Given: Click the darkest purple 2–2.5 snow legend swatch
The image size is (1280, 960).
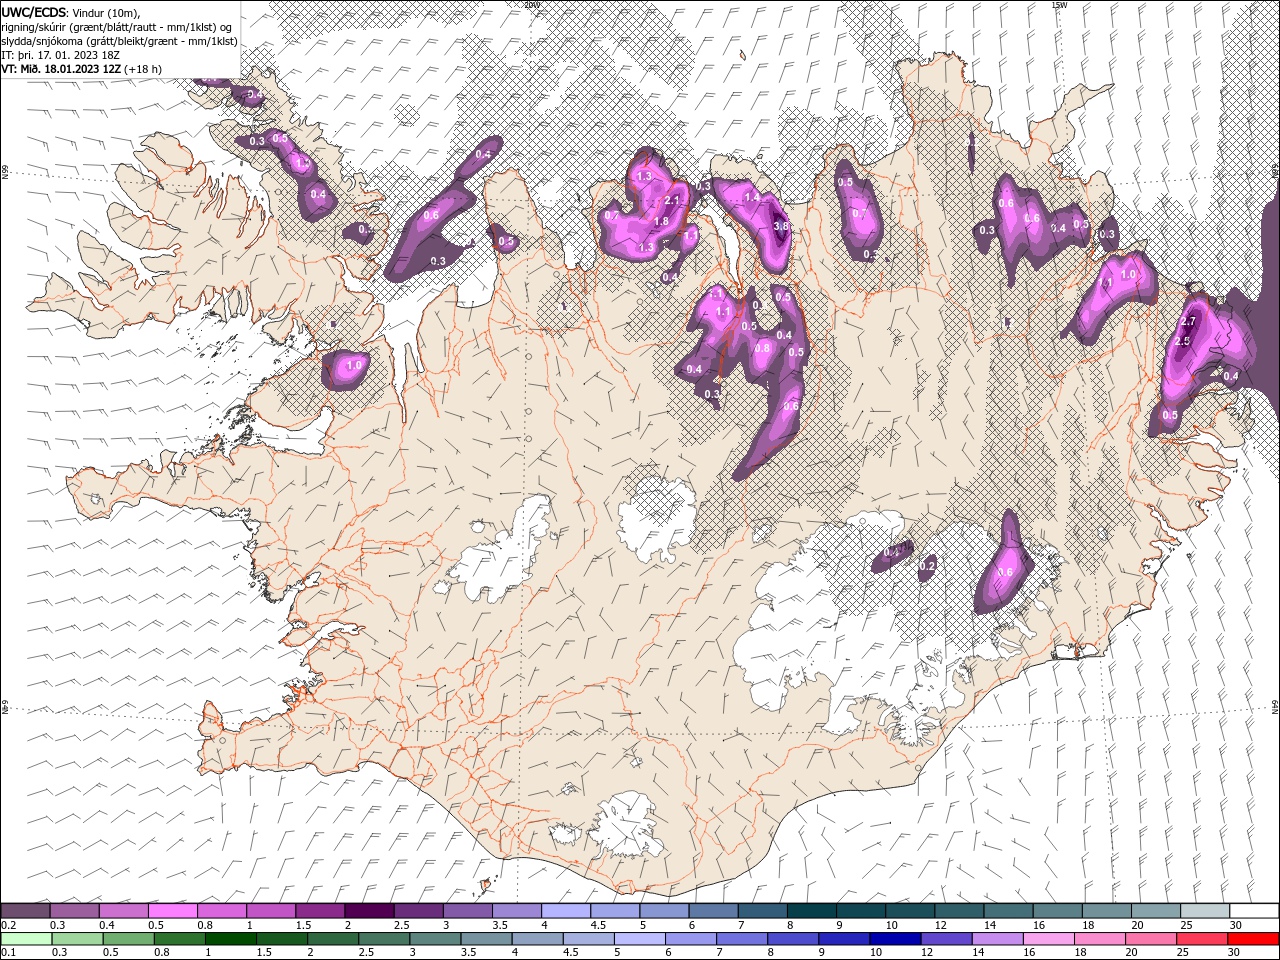Looking at the screenshot, I should [x=368, y=911].
